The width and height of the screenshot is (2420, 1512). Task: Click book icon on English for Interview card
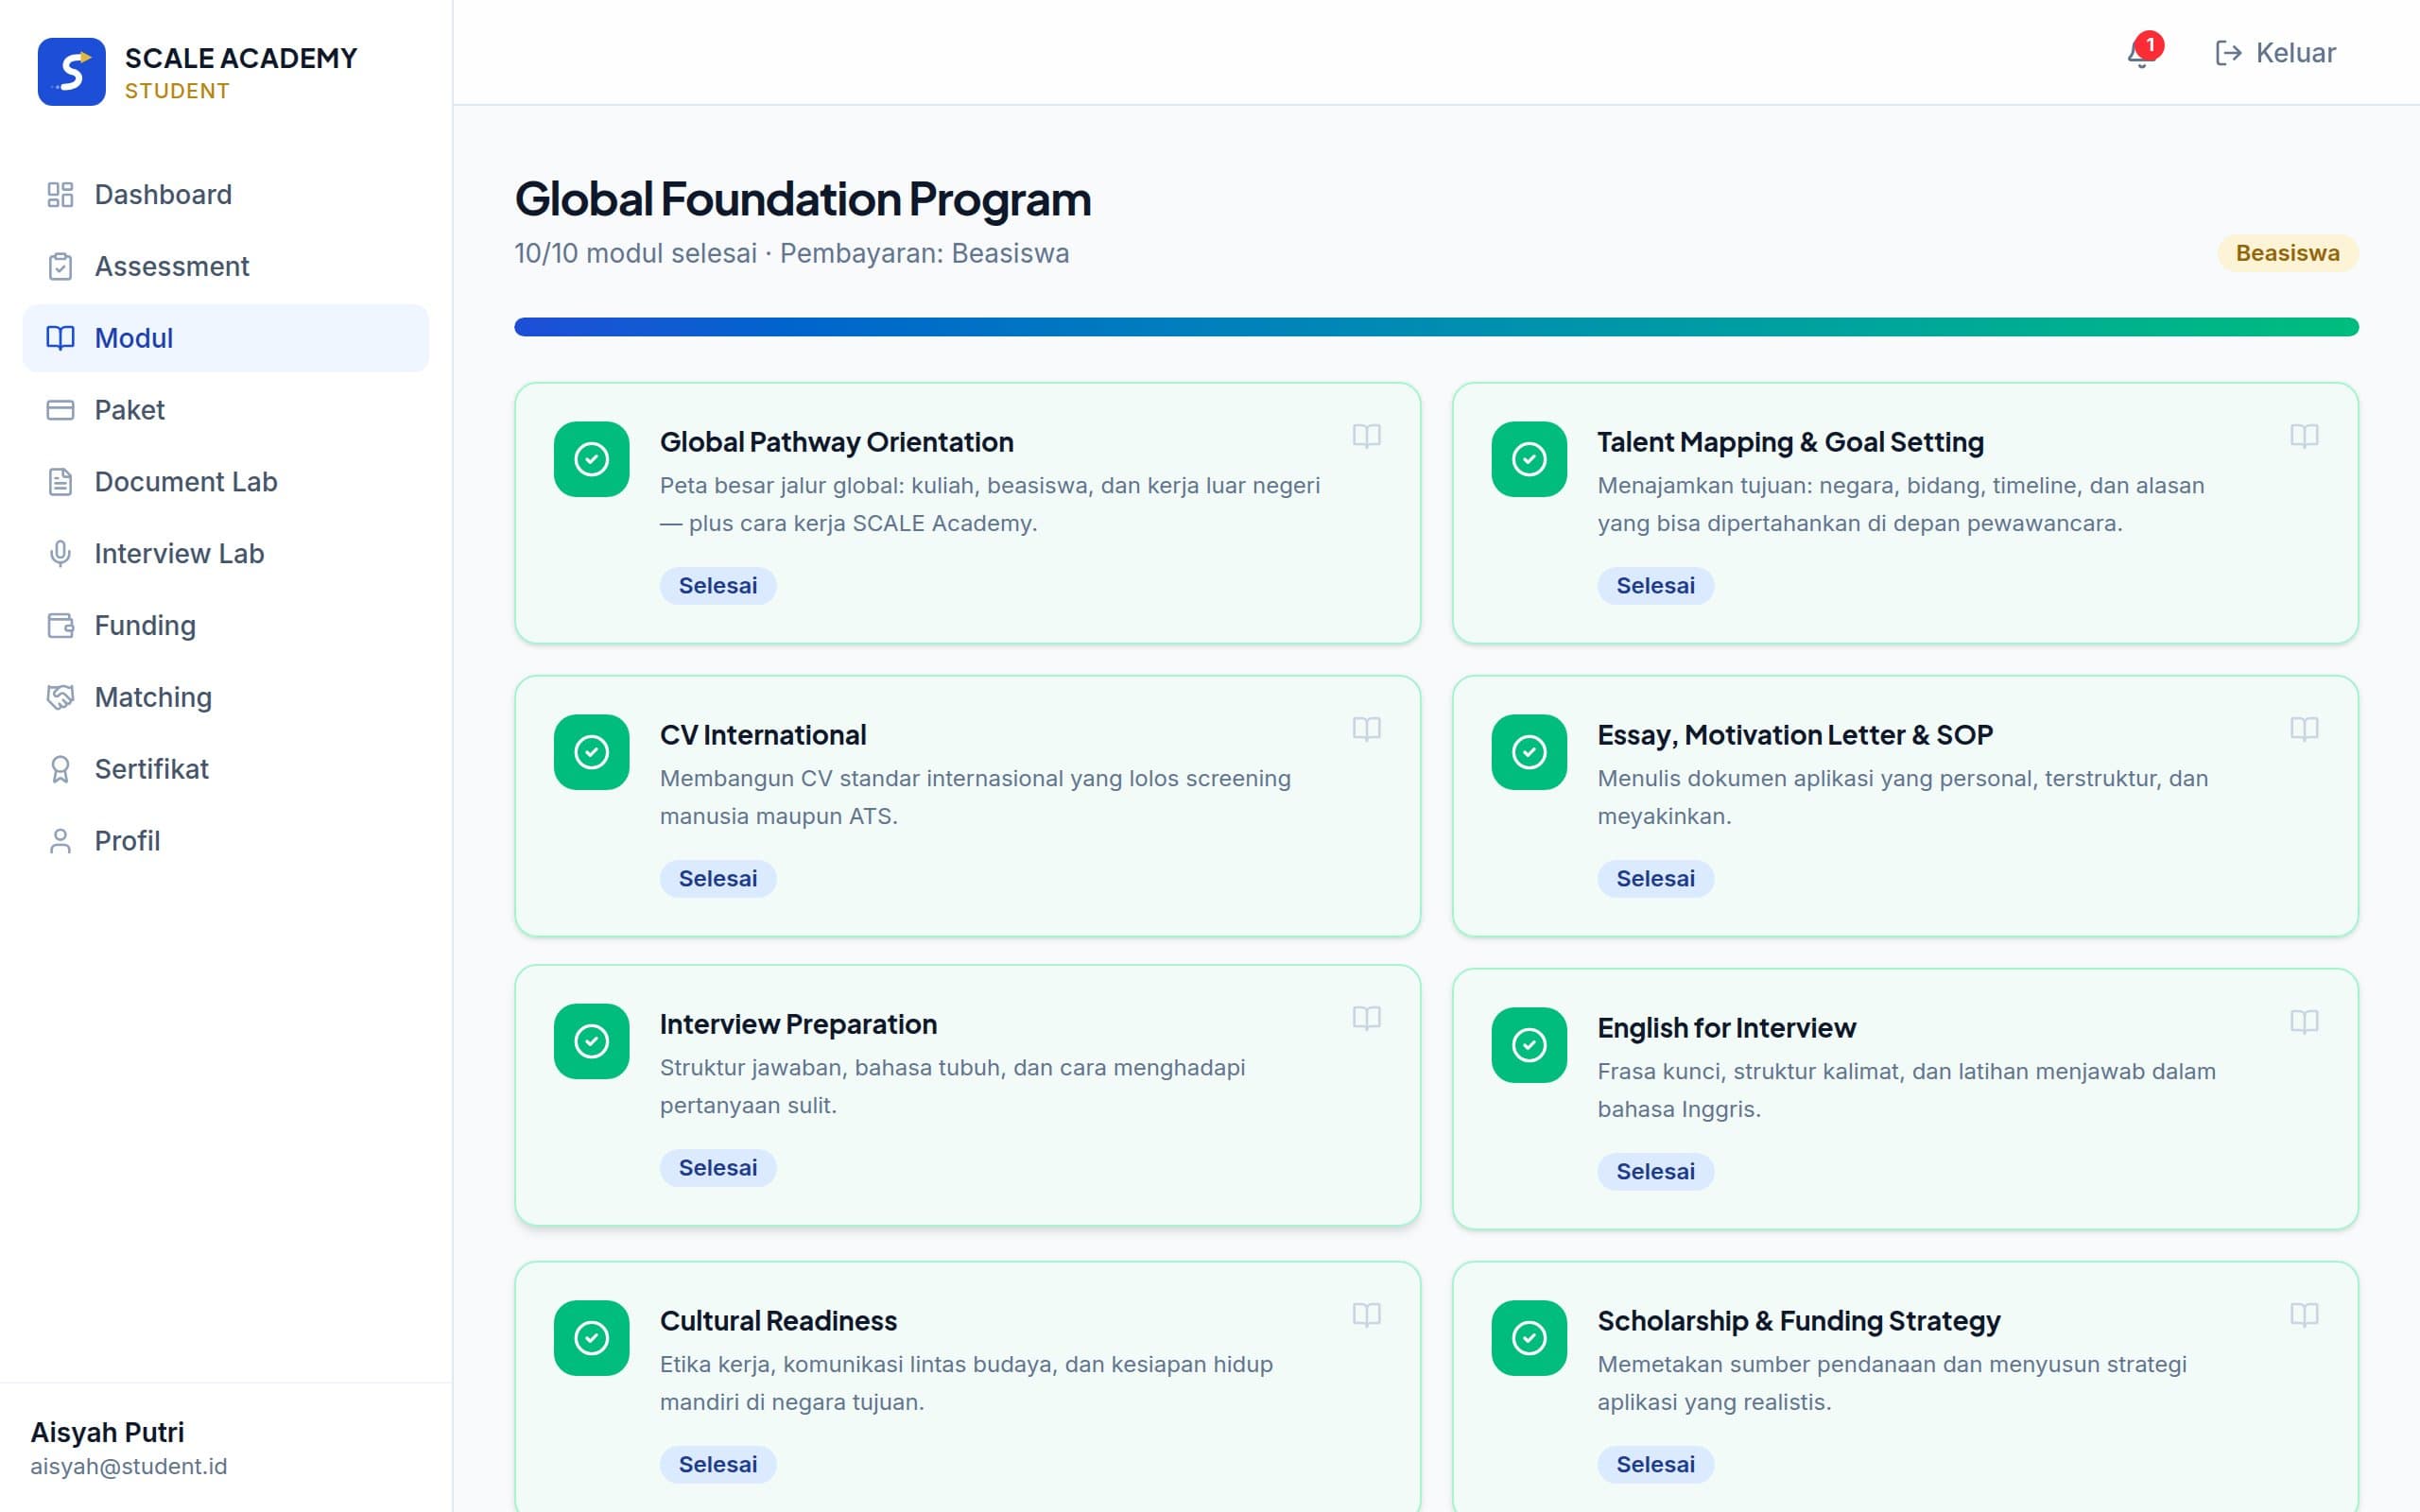tap(2304, 1022)
